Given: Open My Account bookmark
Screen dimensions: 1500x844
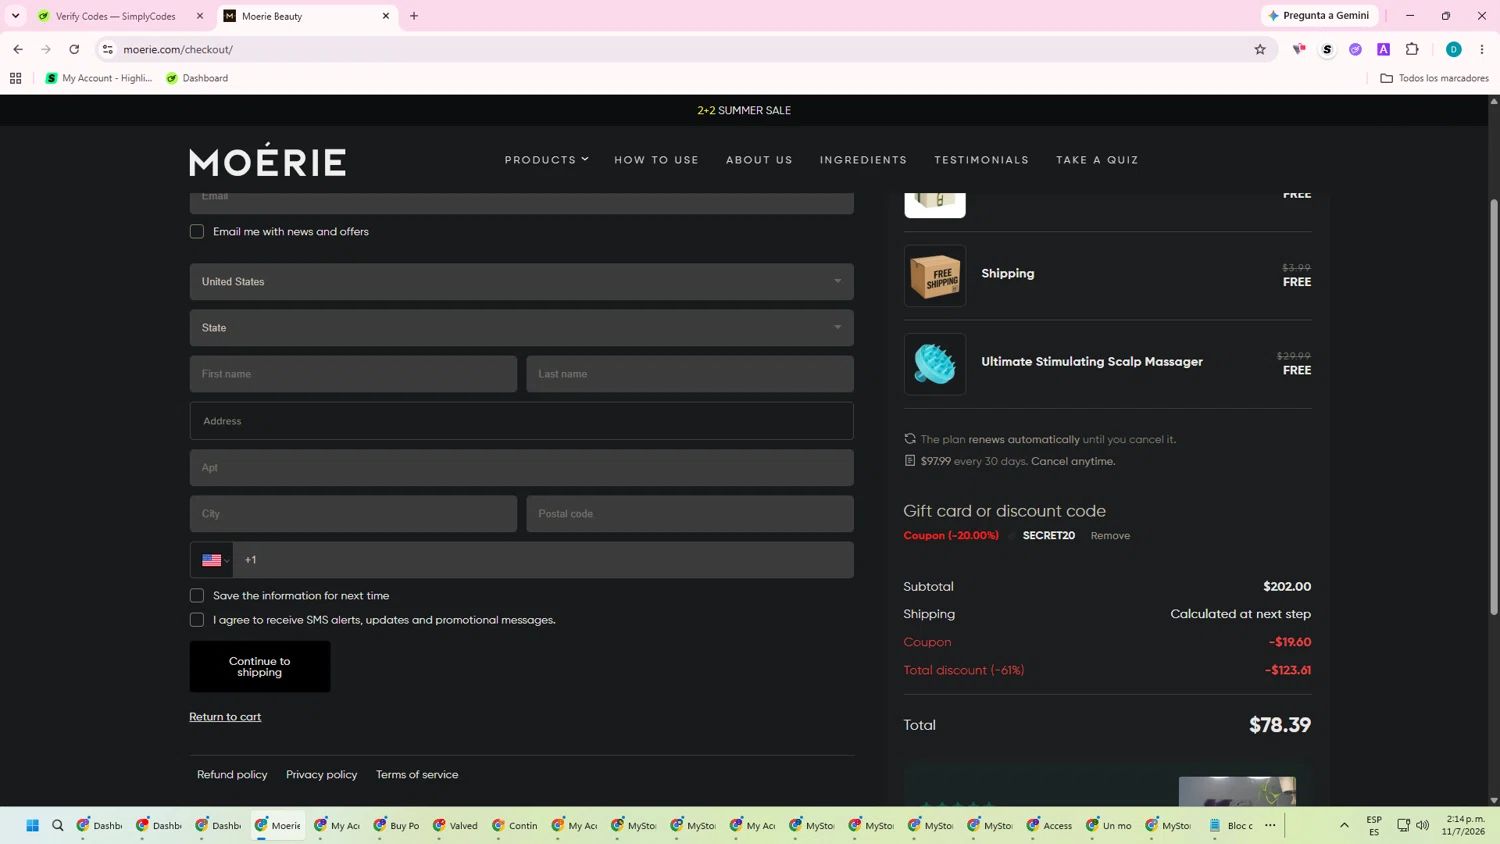Looking at the screenshot, I should click(99, 78).
